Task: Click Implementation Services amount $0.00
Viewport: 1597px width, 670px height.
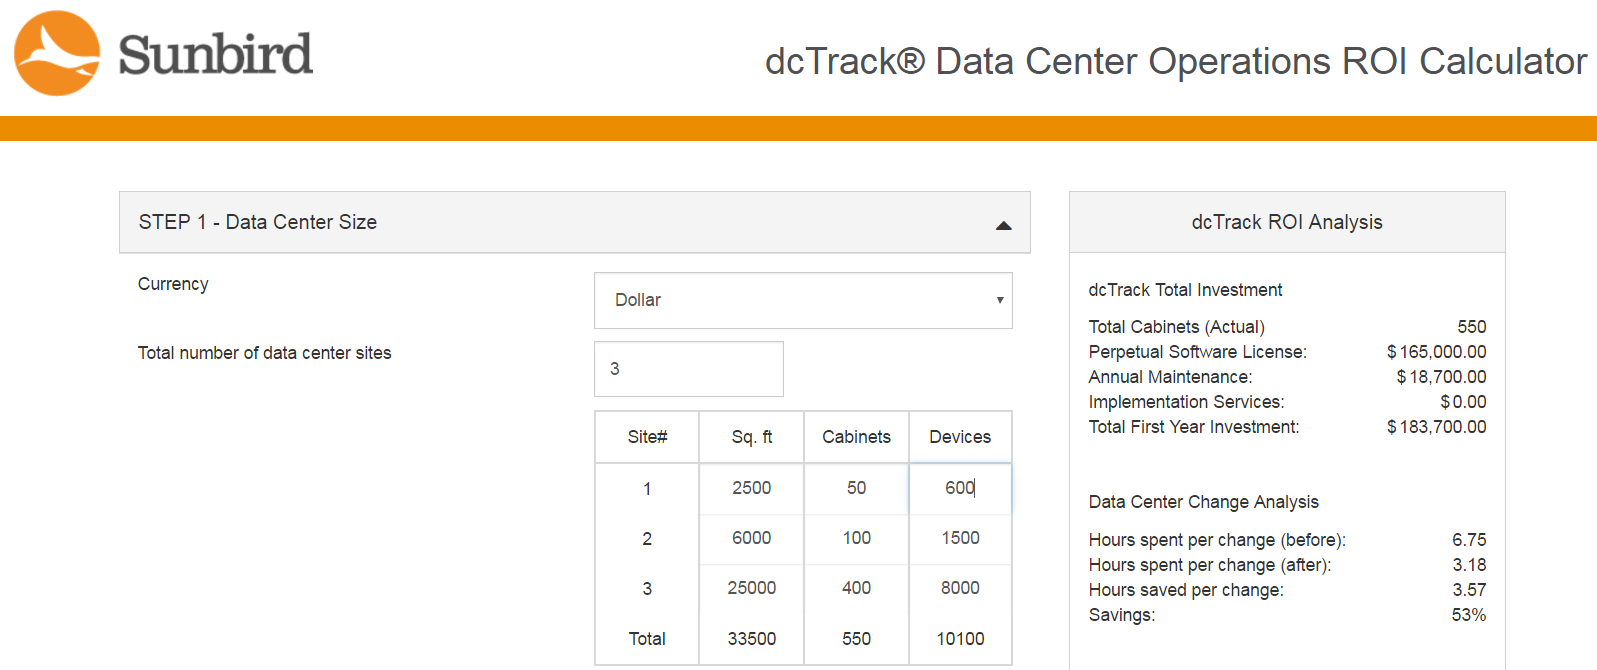Action: coord(1463,402)
